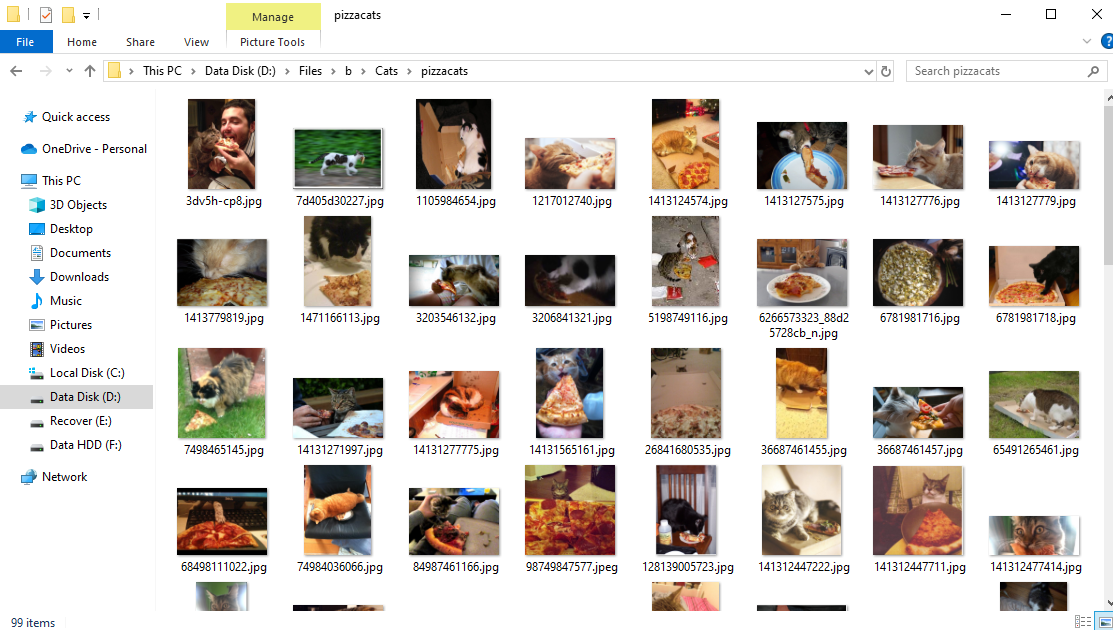Open the Help question mark icon
The width and height of the screenshot is (1113, 630).
coord(1107,41)
